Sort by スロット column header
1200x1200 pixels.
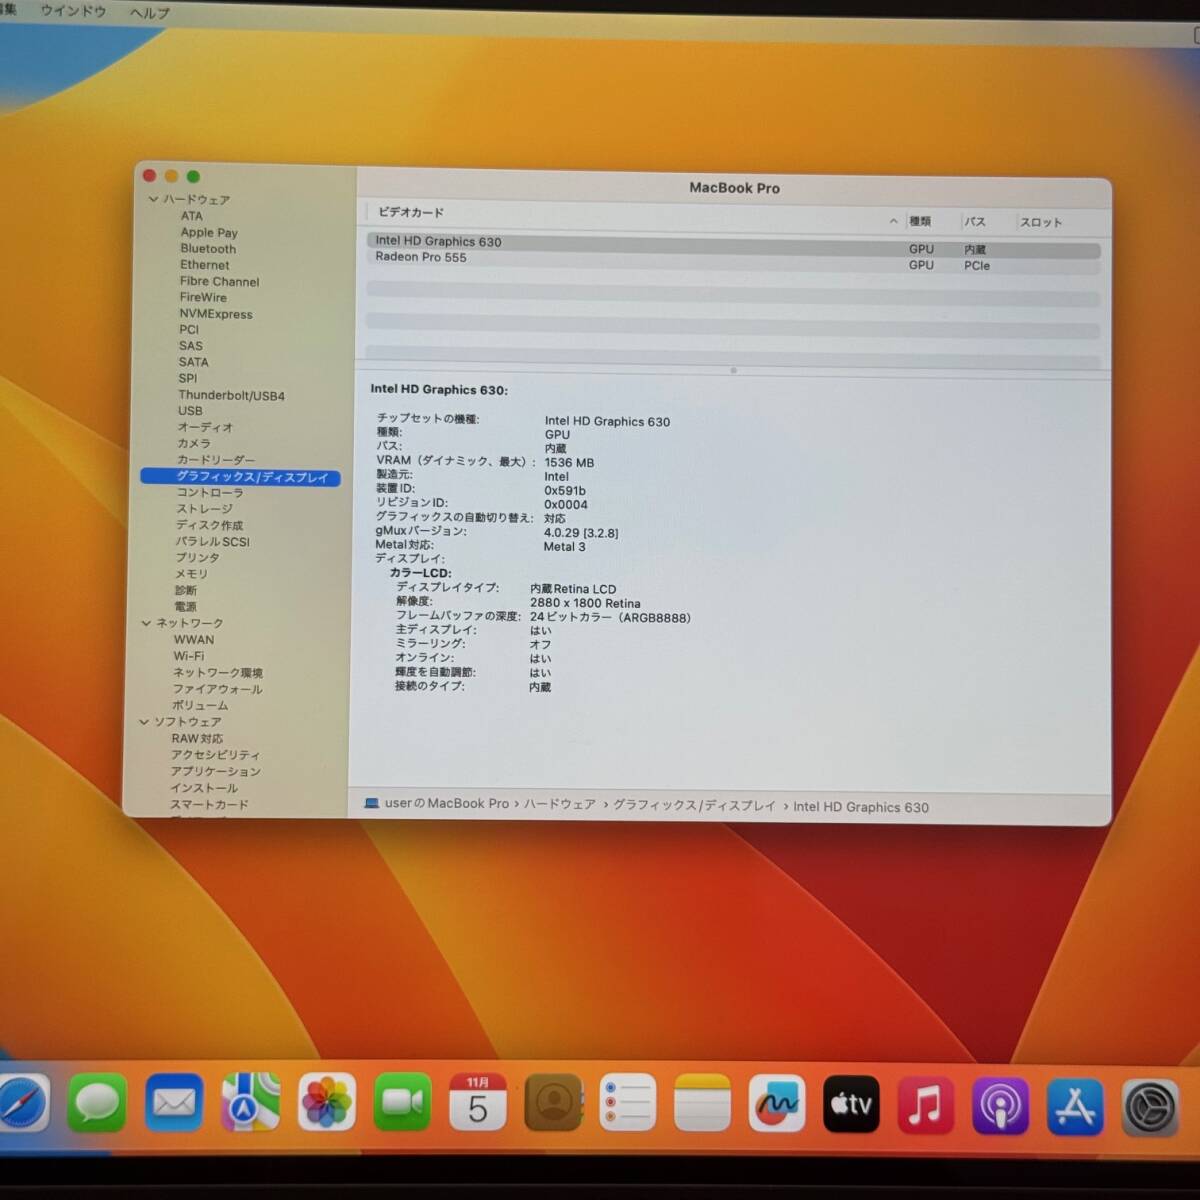pyautogui.click(x=1041, y=222)
